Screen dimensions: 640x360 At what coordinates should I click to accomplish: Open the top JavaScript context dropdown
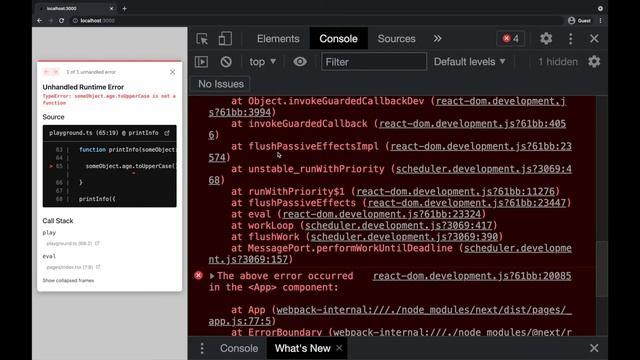tap(262, 62)
